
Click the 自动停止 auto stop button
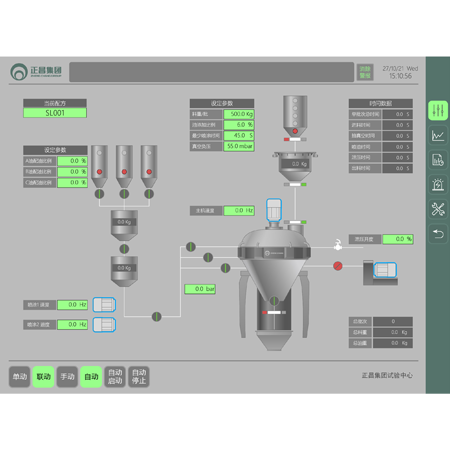pyautogui.click(x=139, y=377)
